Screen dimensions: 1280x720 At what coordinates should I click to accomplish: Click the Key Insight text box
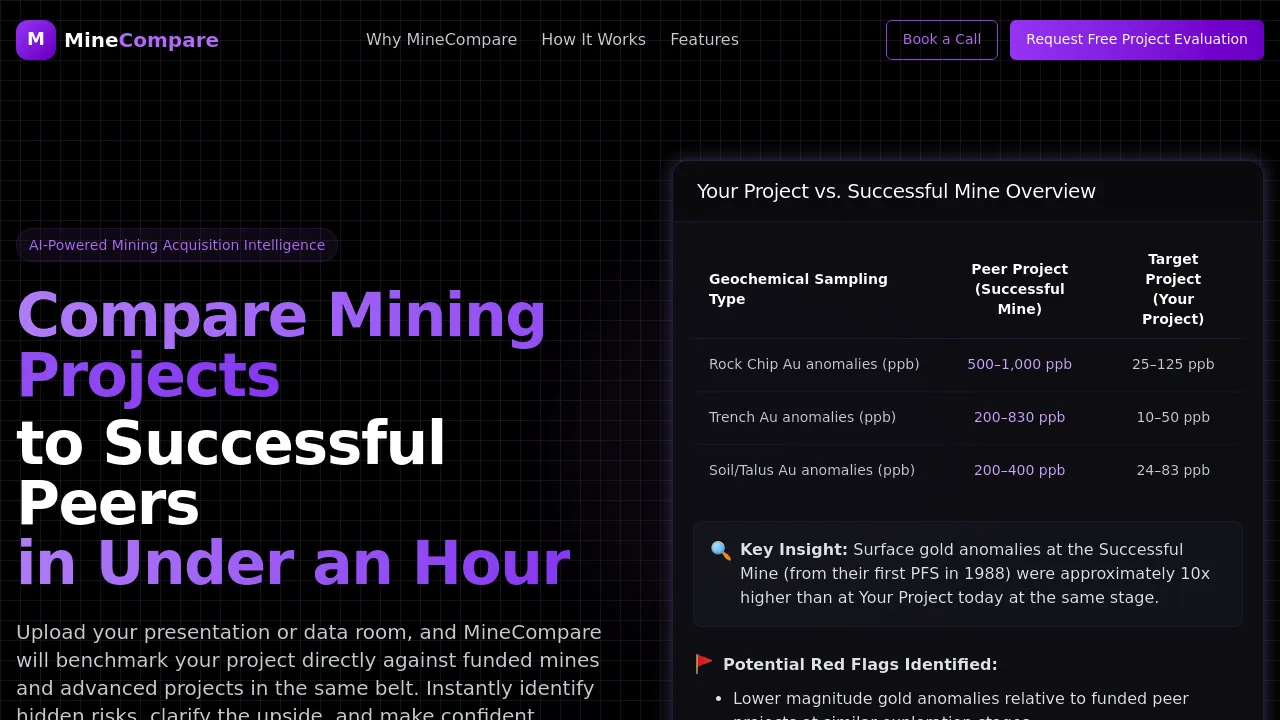[968, 574]
